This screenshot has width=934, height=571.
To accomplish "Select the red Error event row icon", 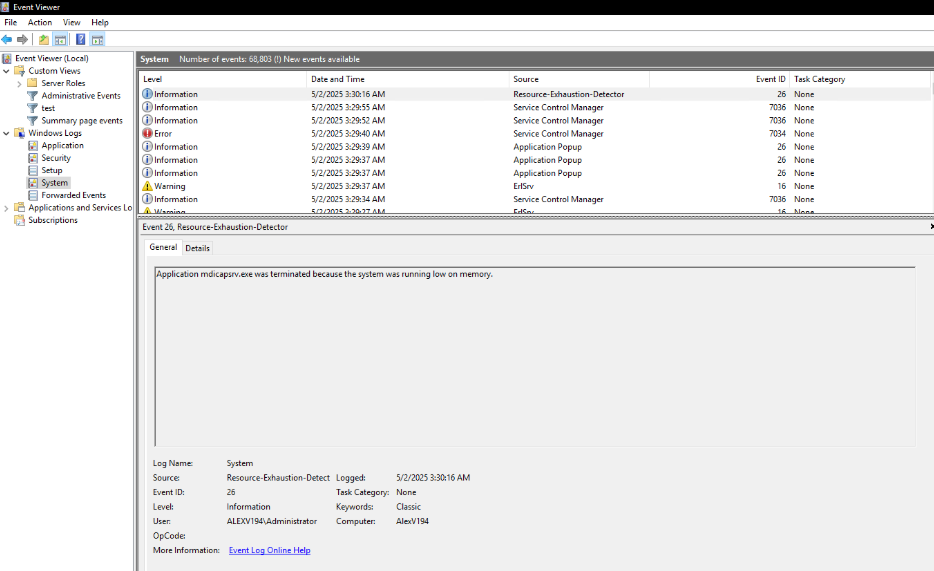I will pos(148,133).
